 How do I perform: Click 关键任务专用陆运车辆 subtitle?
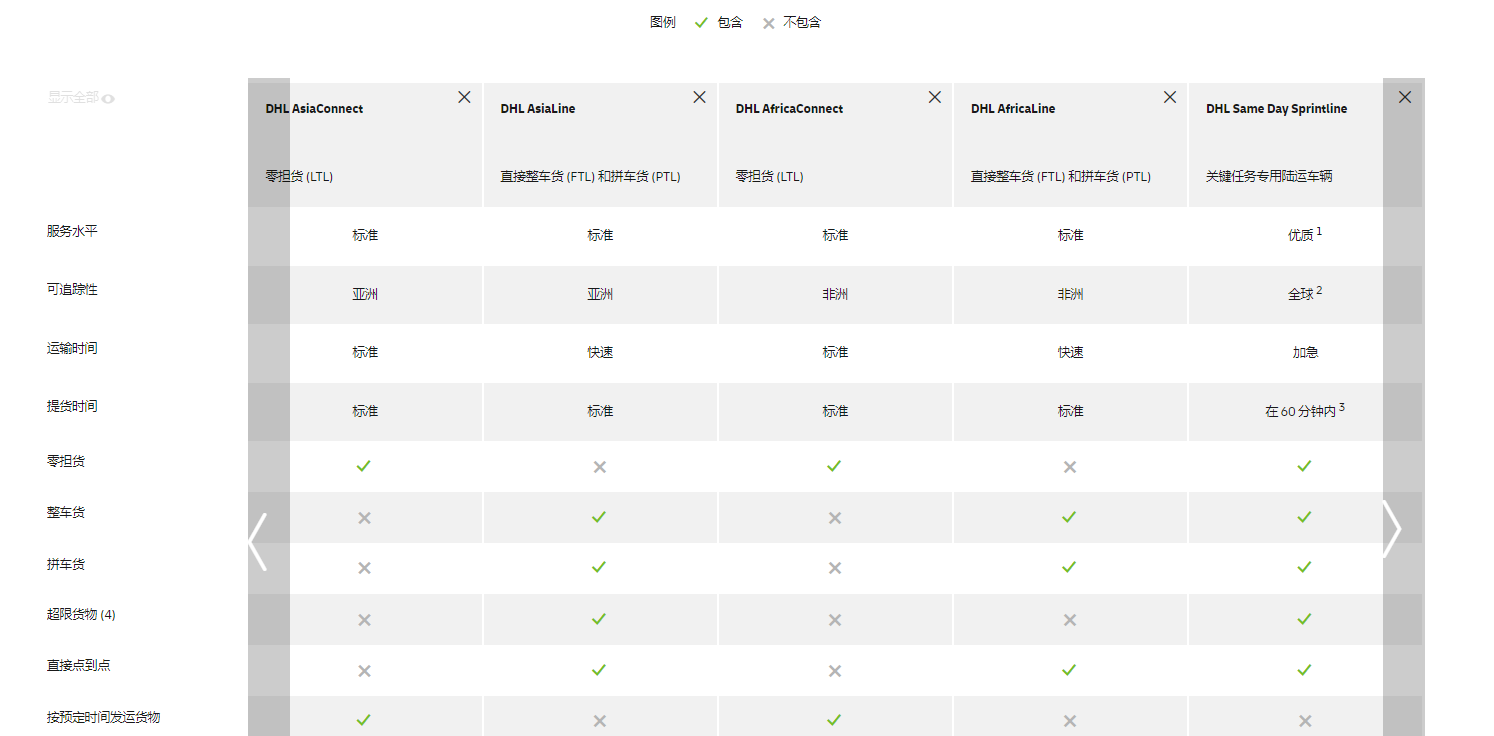coord(1269,177)
